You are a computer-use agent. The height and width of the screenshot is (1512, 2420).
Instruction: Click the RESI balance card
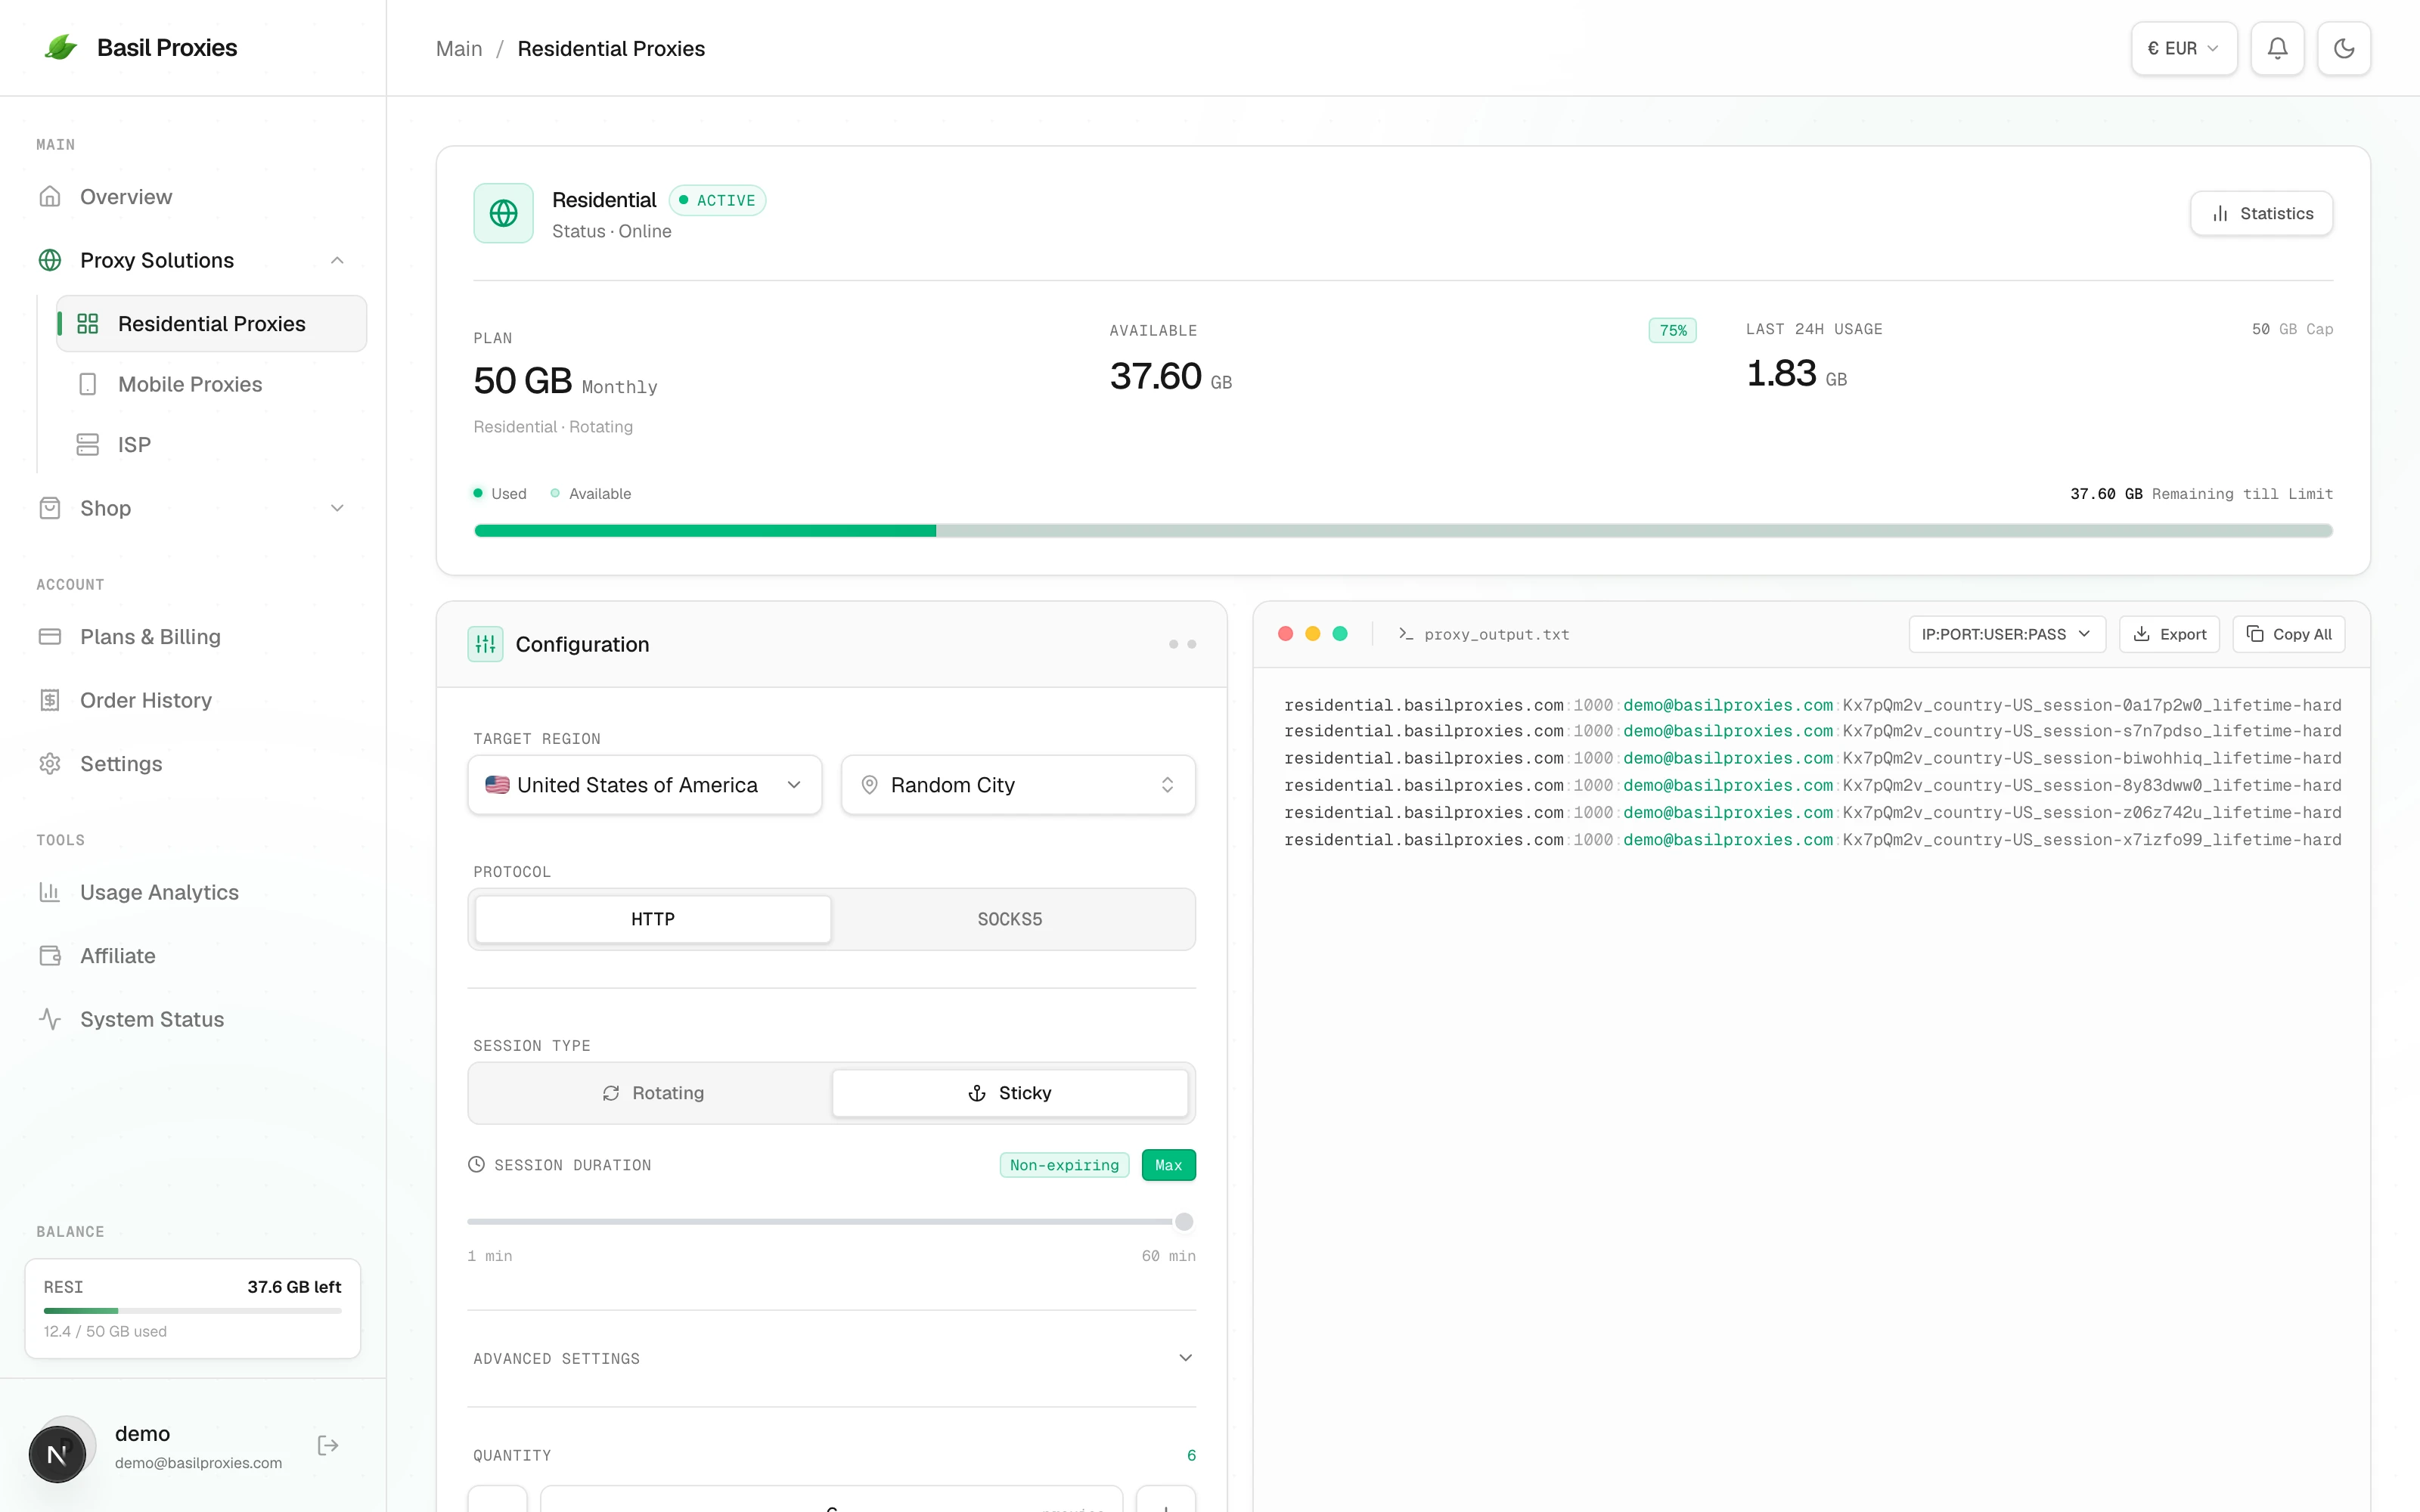click(193, 1309)
